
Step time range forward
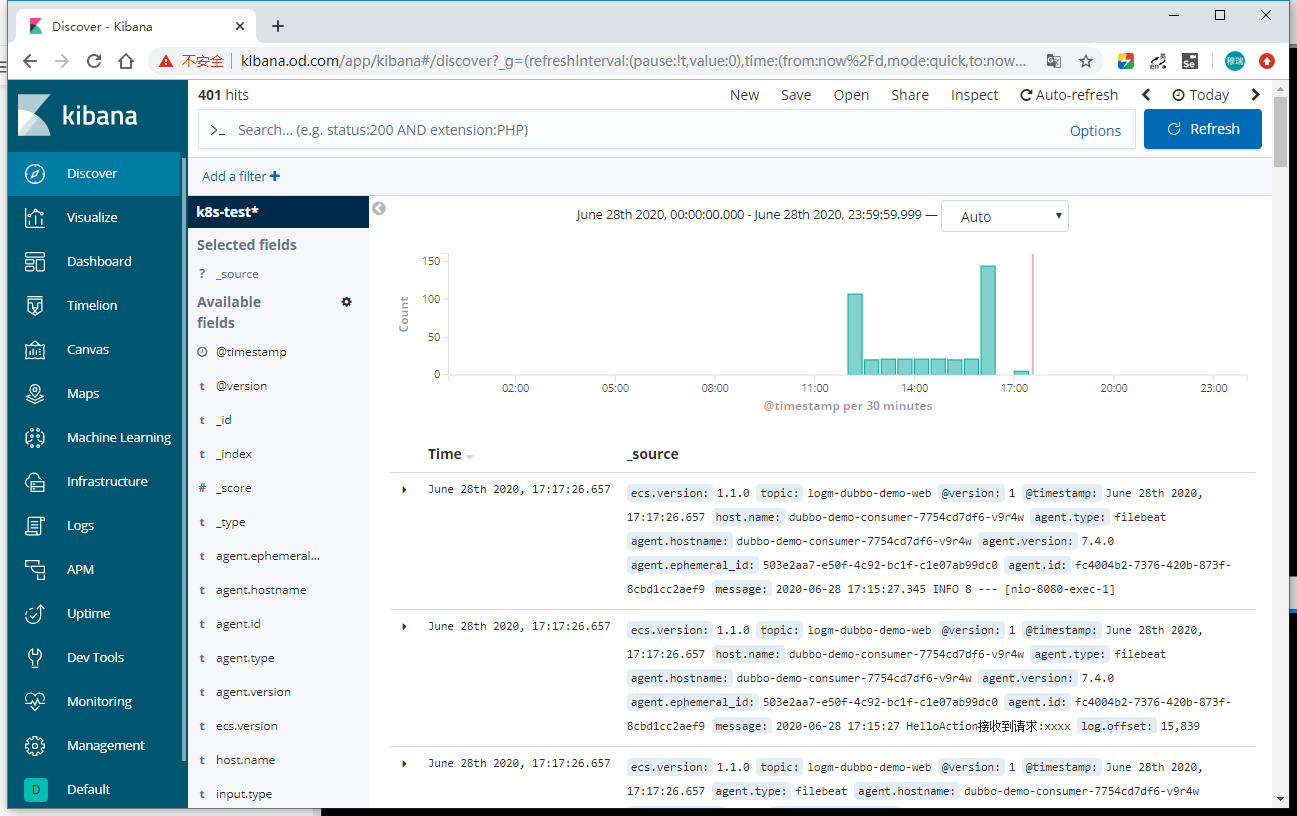tap(1256, 95)
